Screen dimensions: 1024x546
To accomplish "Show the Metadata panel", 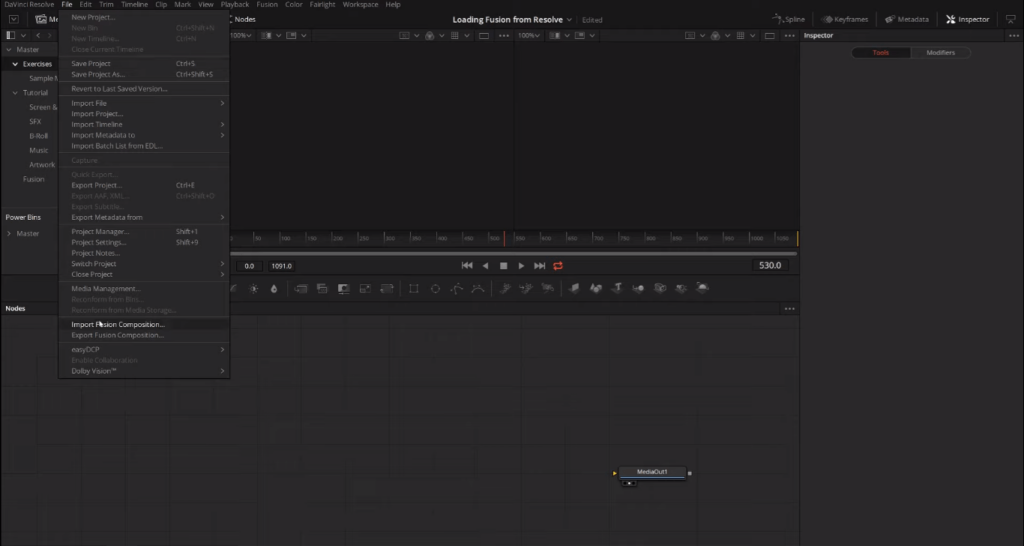I will click(x=906, y=19).
